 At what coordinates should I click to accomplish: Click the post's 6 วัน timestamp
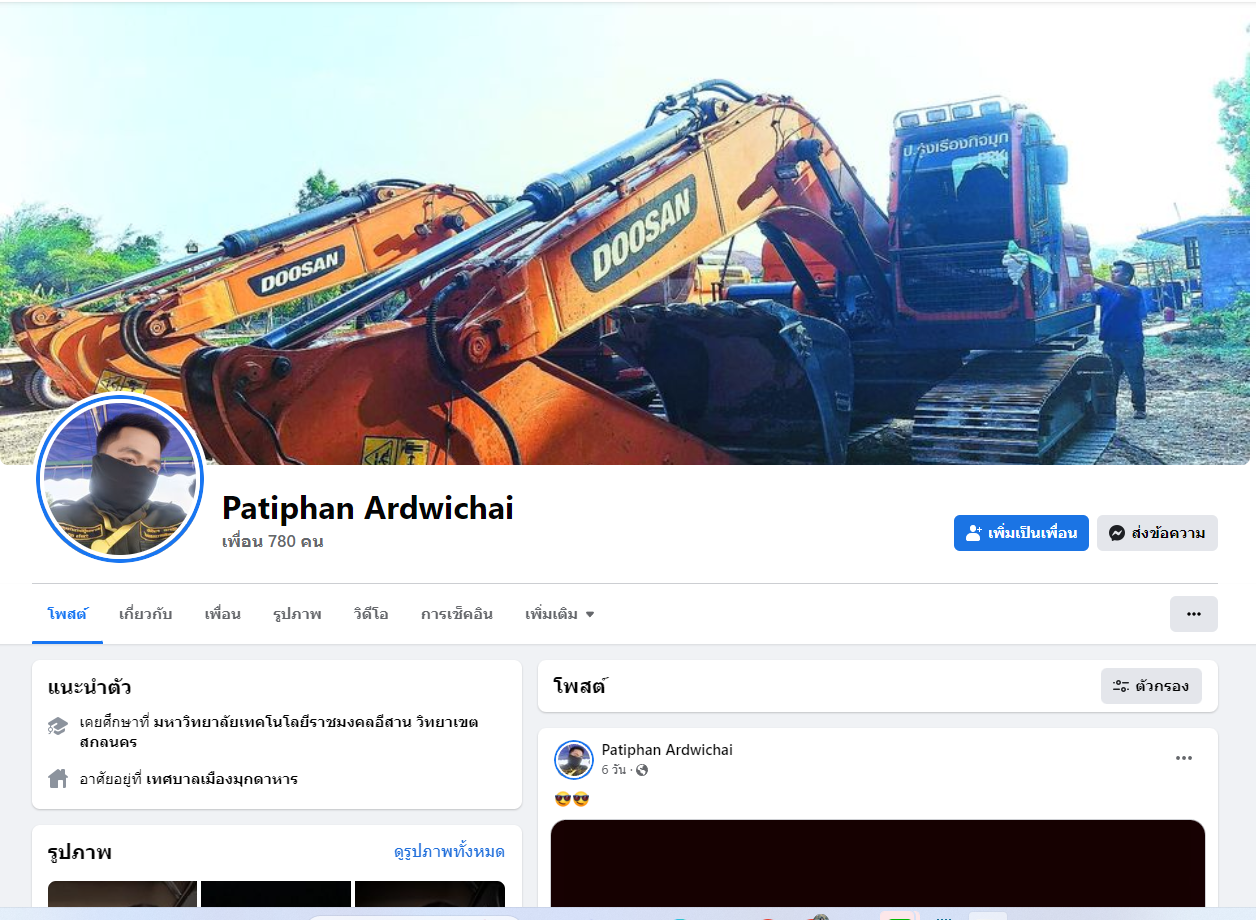(613, 770)
